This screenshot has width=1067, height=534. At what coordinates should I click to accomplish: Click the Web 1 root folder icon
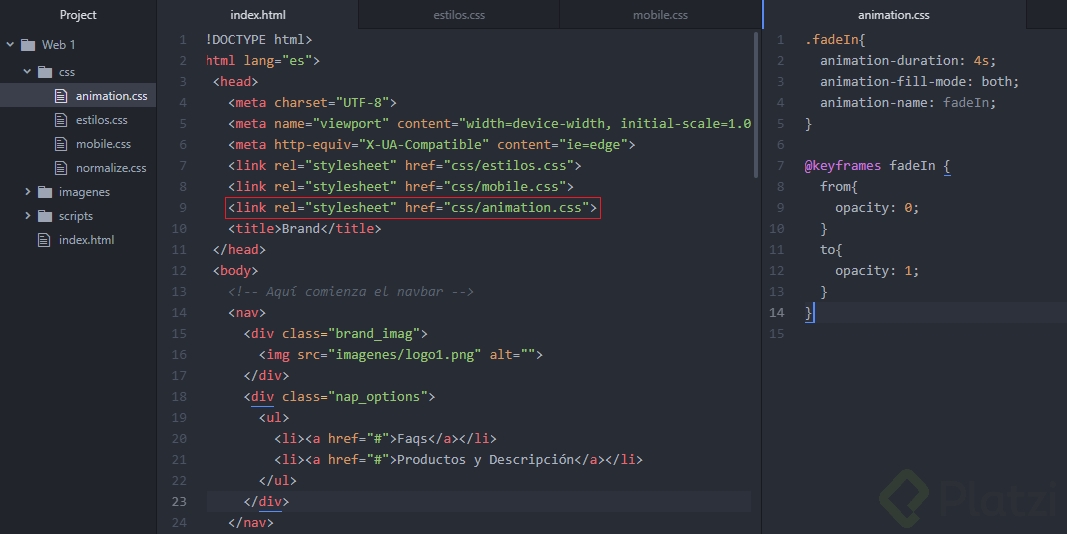point(27,45)
